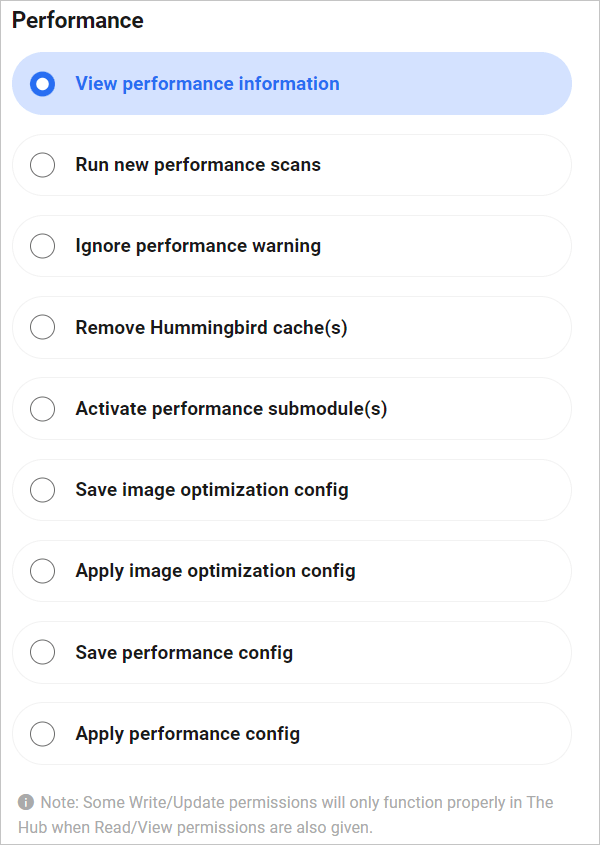
Task: Click the note about Write/Update permissions
Action: [290, 814]
